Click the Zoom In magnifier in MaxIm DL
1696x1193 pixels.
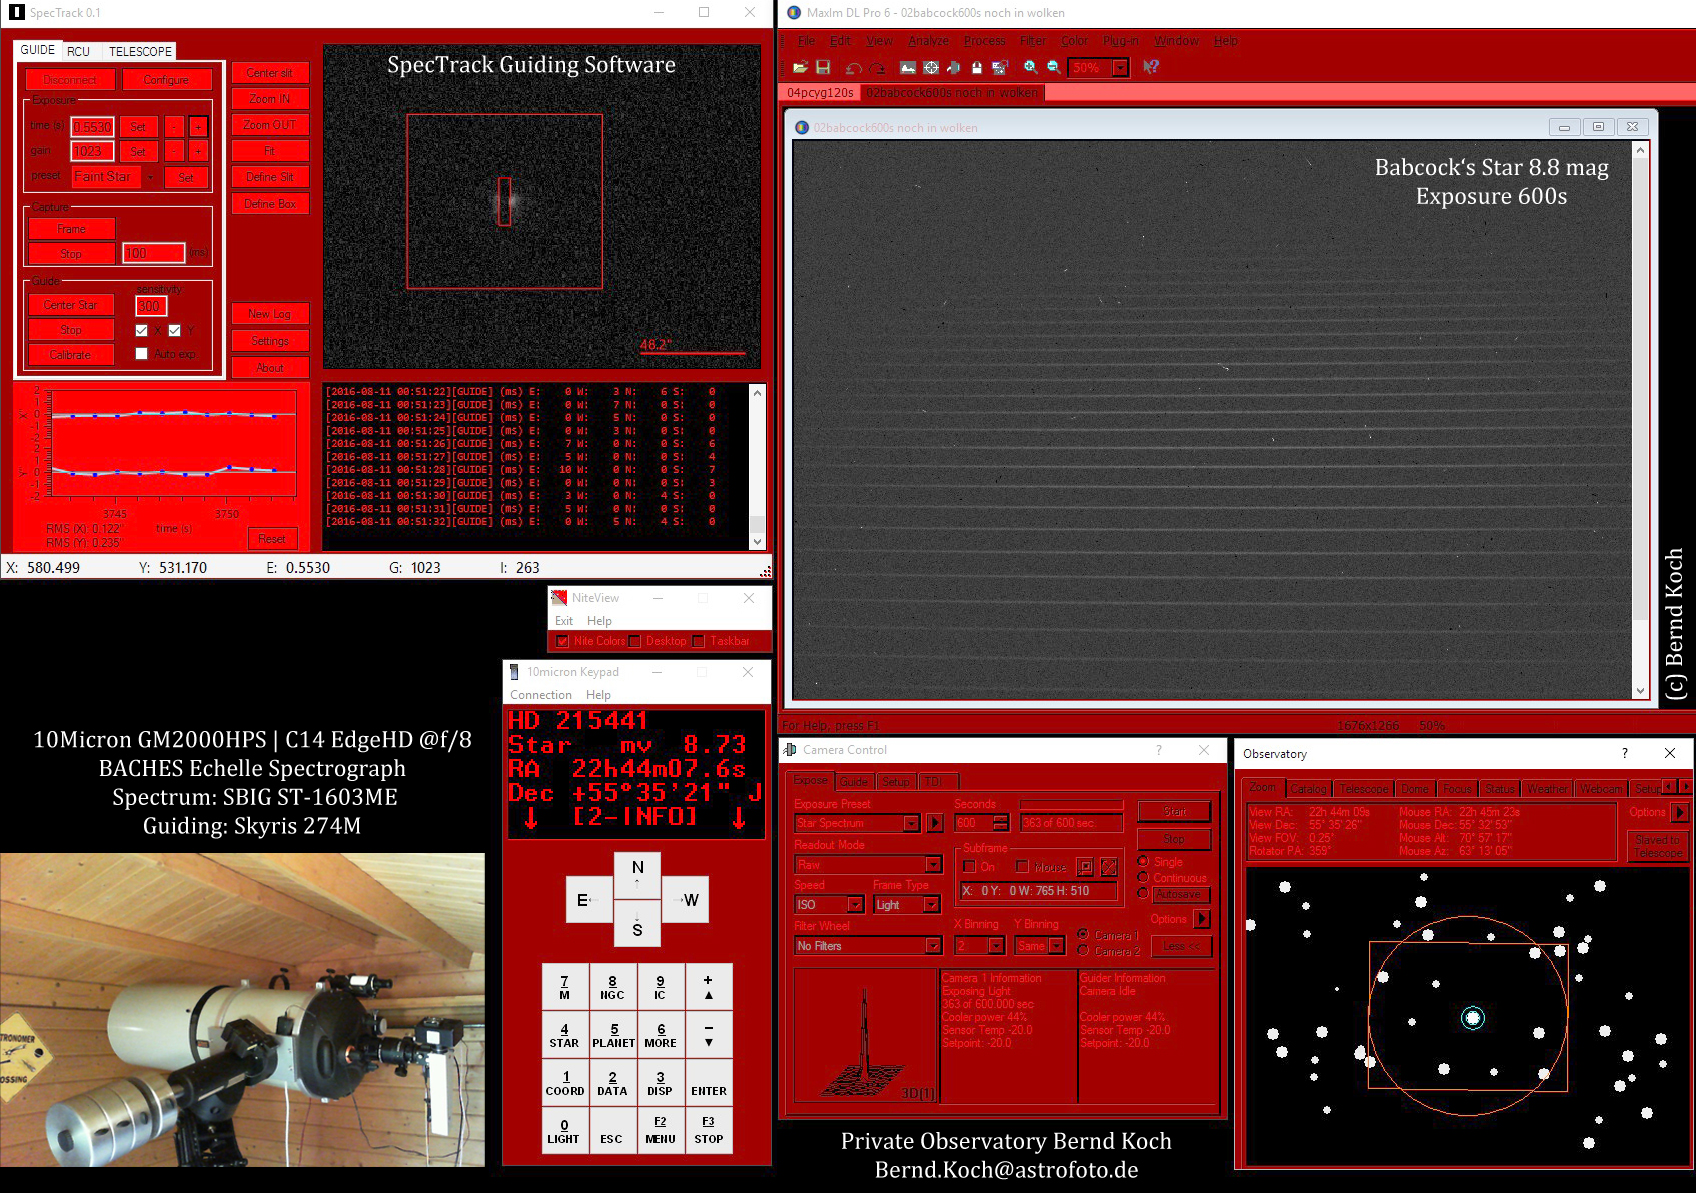(1031, 67)
